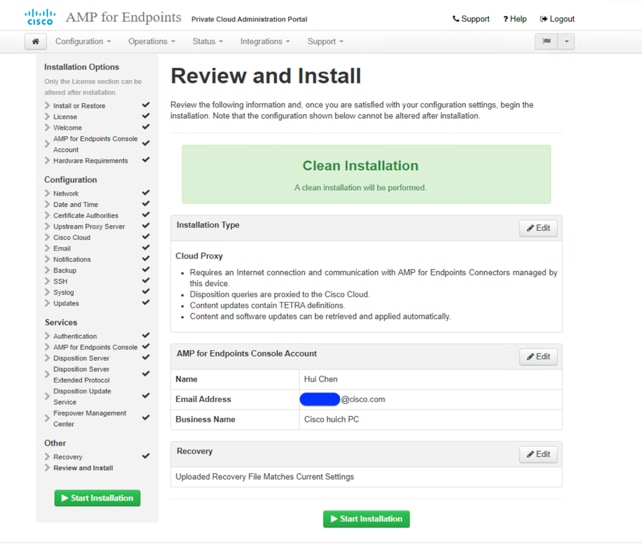Click the @cisco.com email value
The width and height of the screenshot is (642, 544).
point(363,399)
